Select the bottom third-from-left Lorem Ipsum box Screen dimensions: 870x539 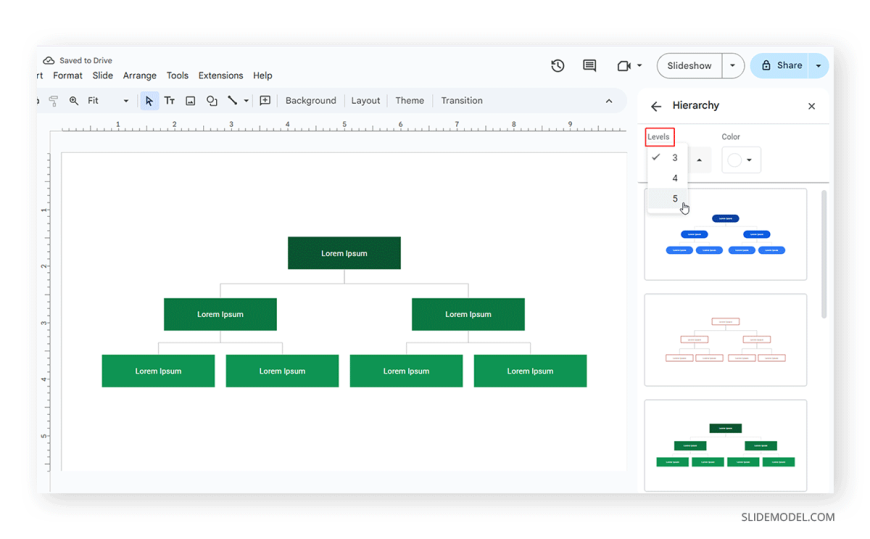[406, 371]
